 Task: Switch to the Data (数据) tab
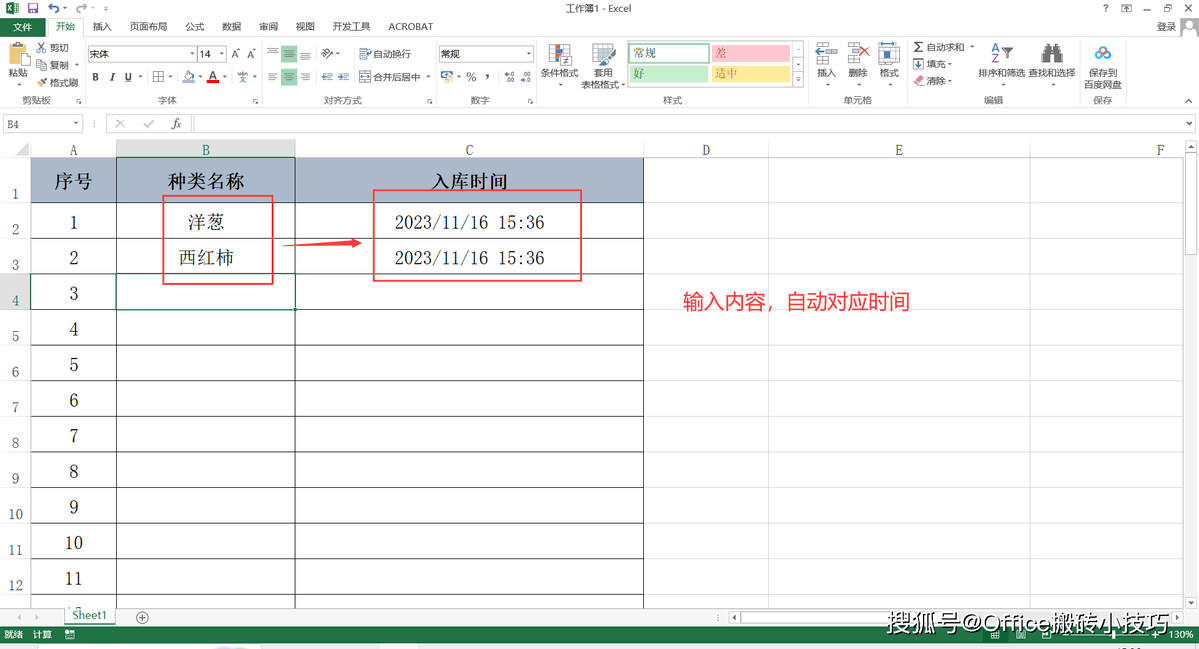click(232, 27)
